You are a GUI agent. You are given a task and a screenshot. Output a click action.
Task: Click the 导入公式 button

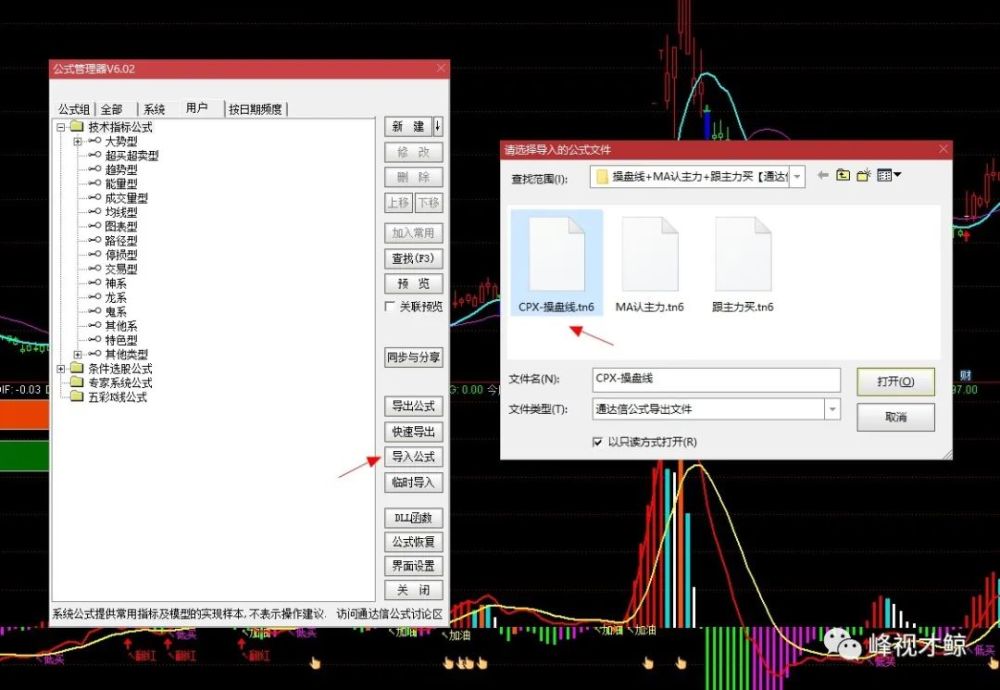[413, 457]
